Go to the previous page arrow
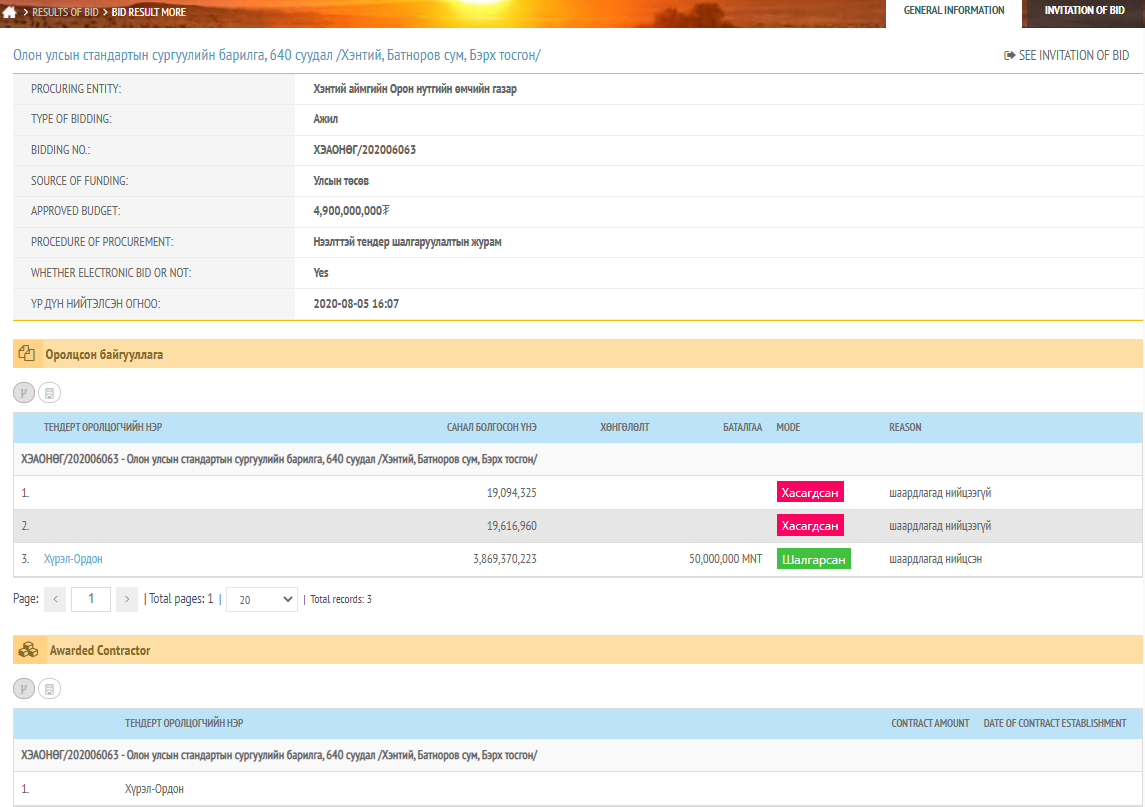Viewport: 1145px width, 807px height. pos(56,599)
